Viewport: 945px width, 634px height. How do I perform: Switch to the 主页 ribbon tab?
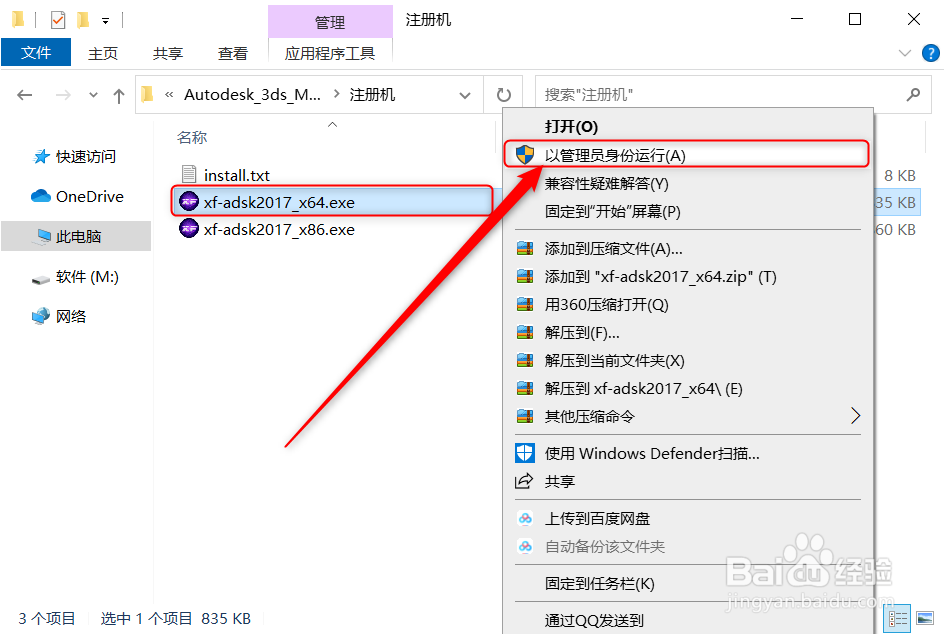point(103,53)
